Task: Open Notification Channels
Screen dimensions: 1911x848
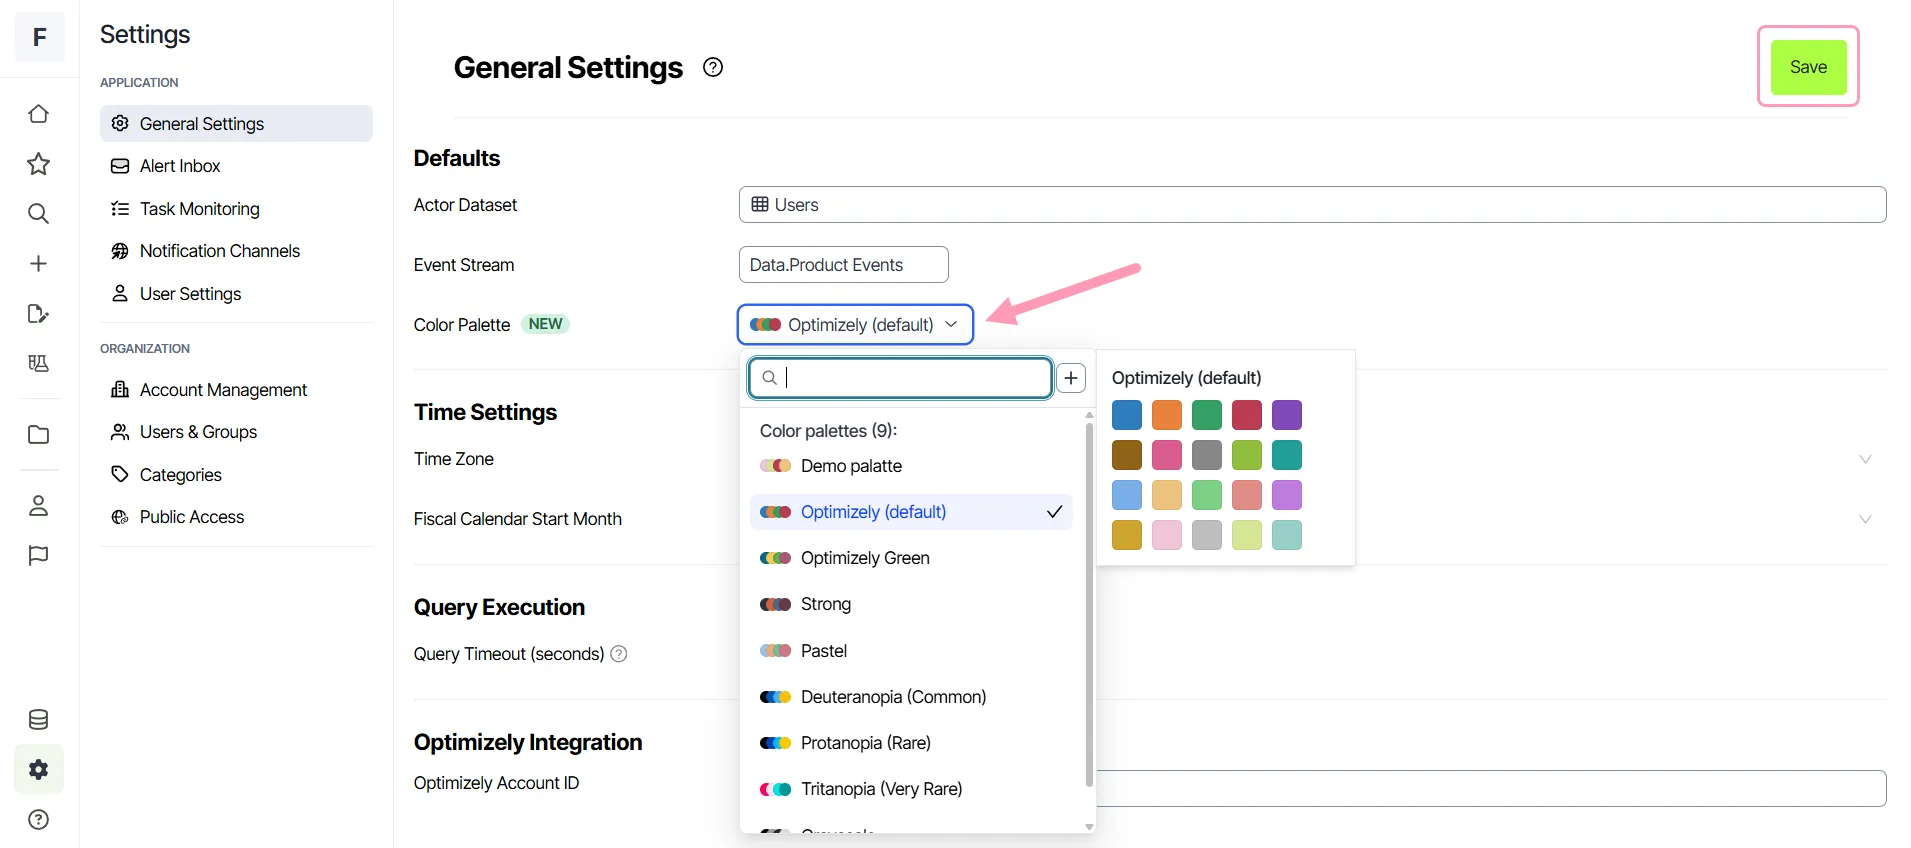Action: [236, 251]
